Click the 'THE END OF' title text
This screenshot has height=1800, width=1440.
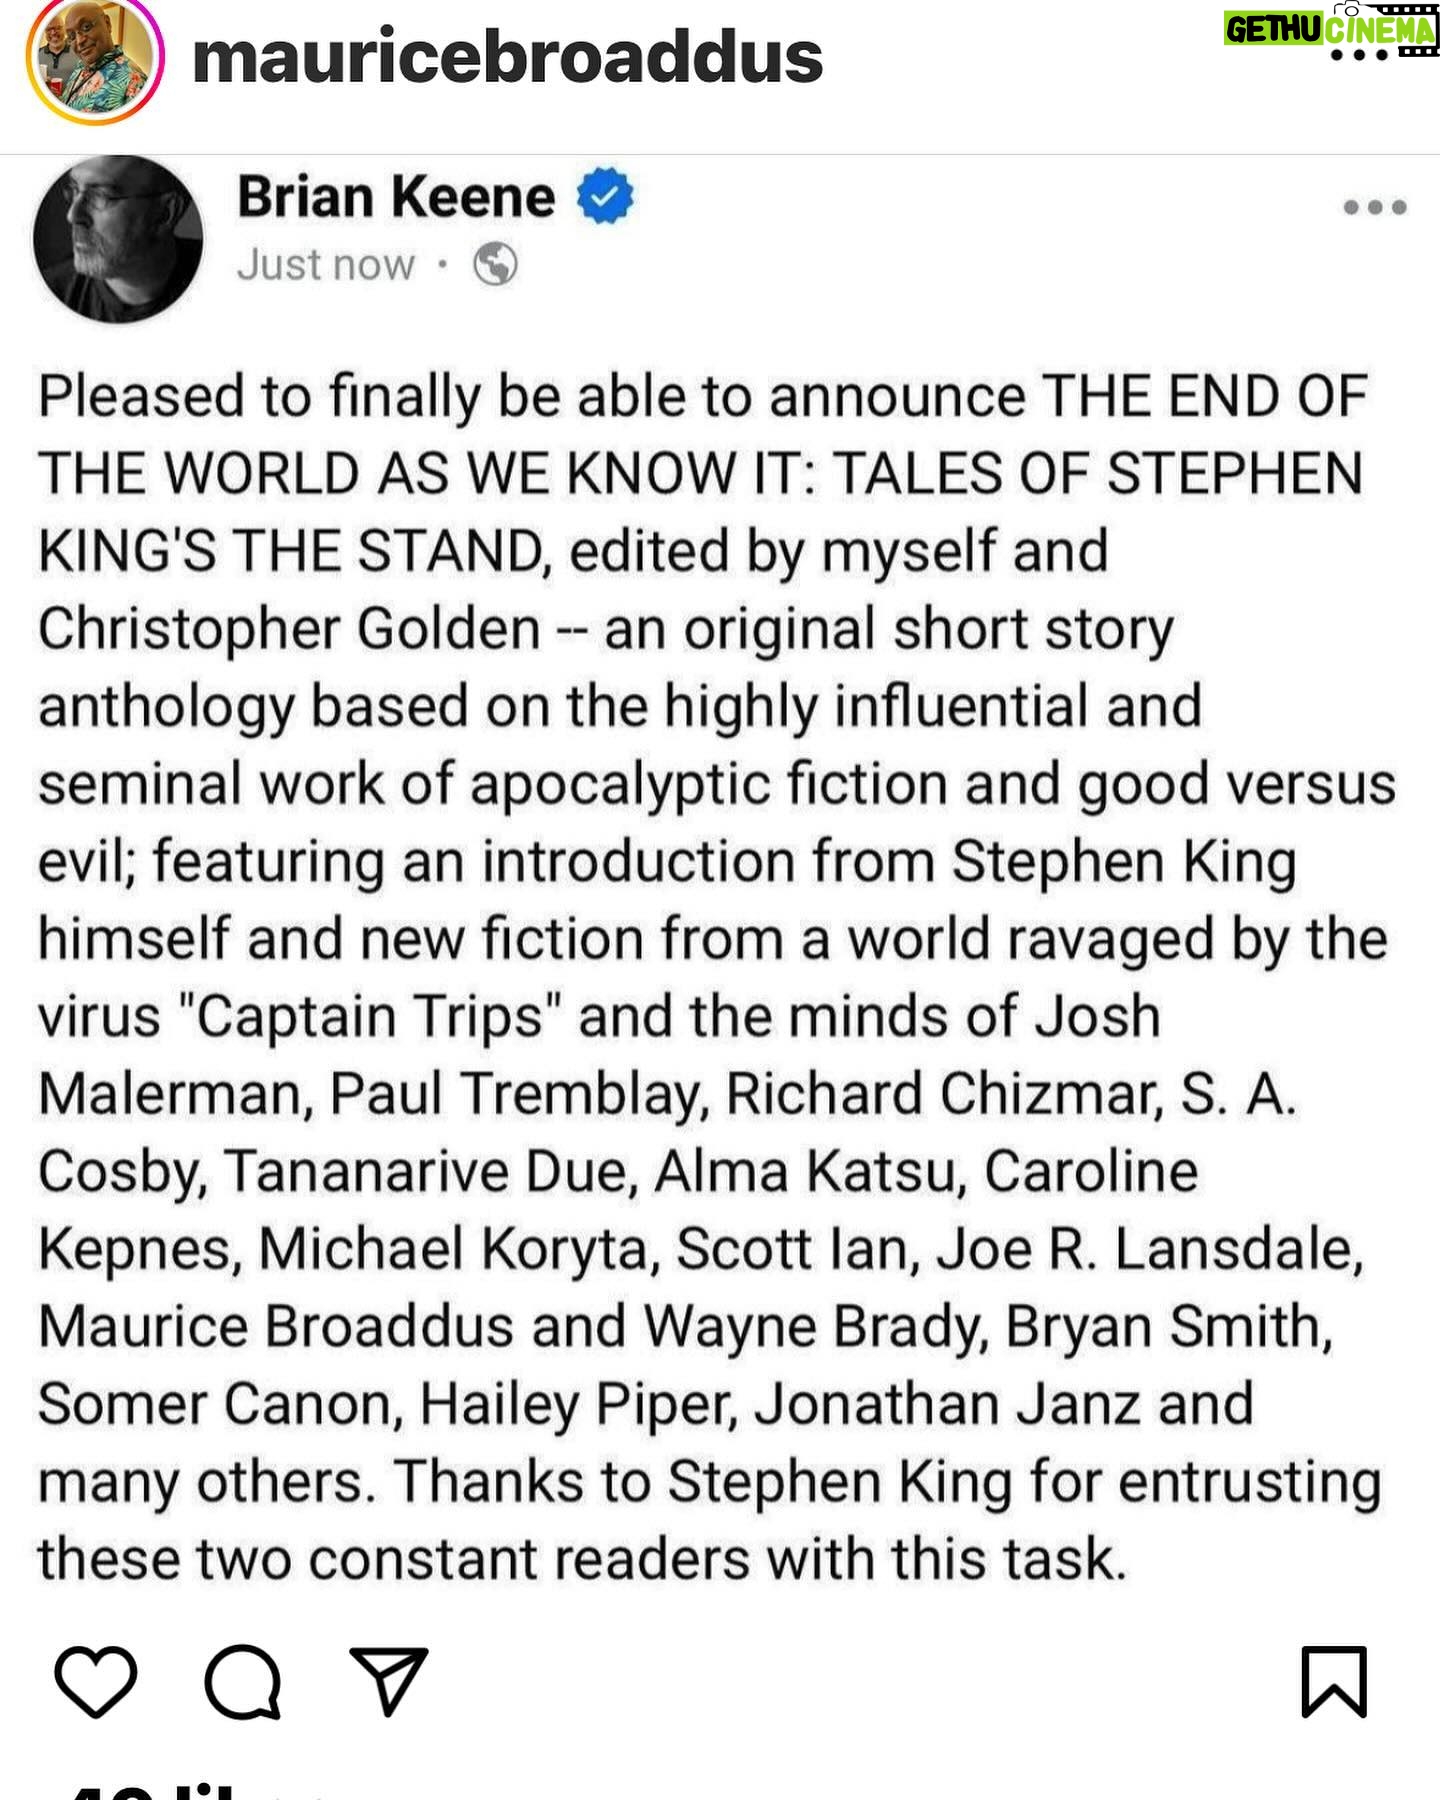point(1205,396)
